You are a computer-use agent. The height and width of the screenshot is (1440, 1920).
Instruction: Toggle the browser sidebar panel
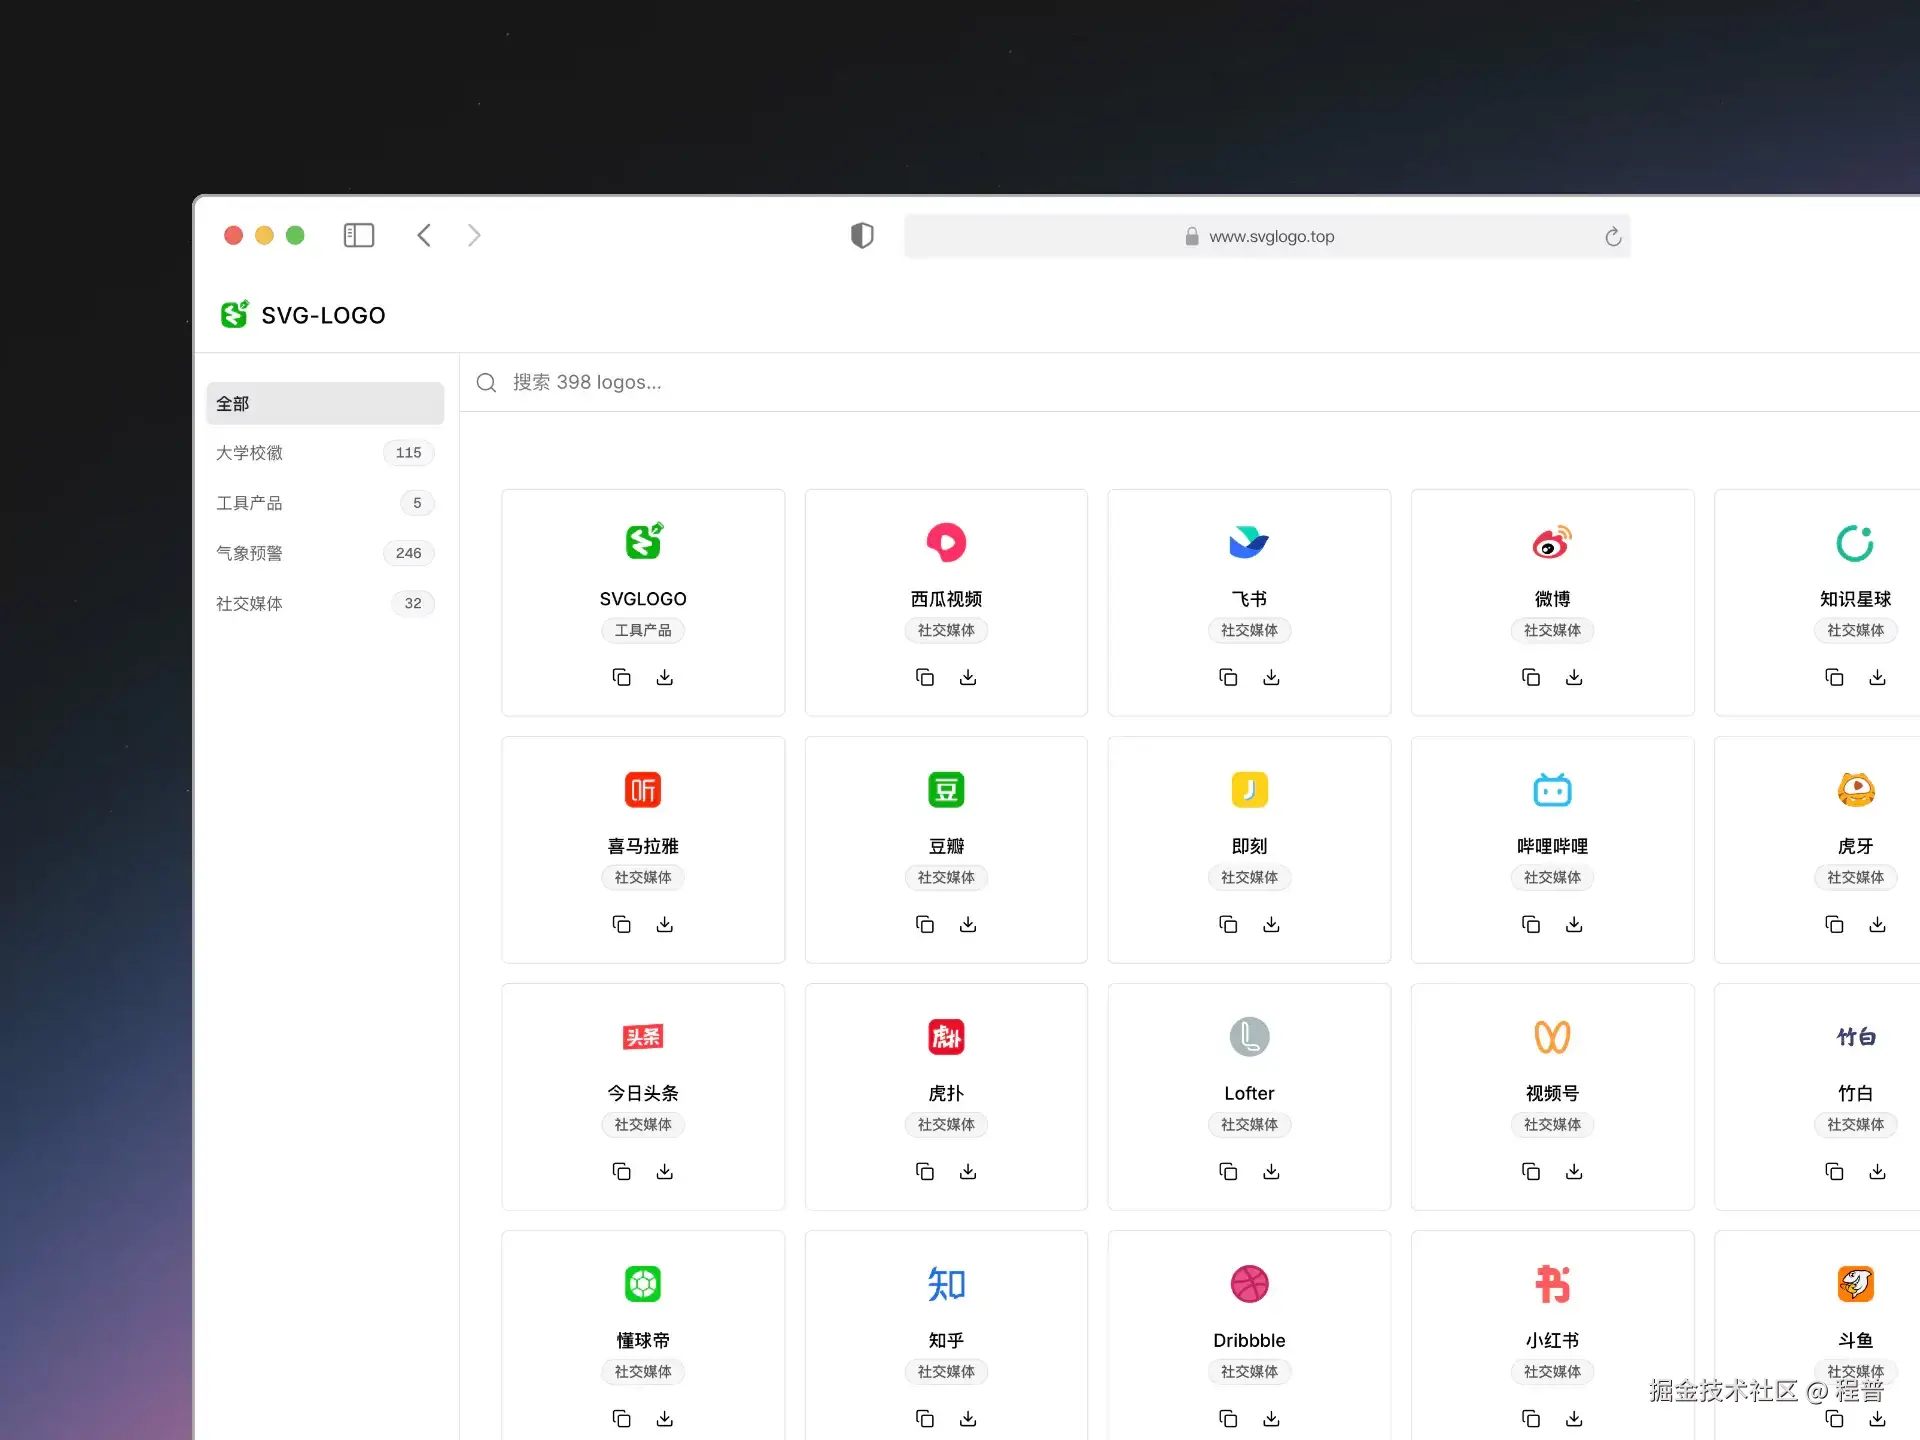(359, 235)
